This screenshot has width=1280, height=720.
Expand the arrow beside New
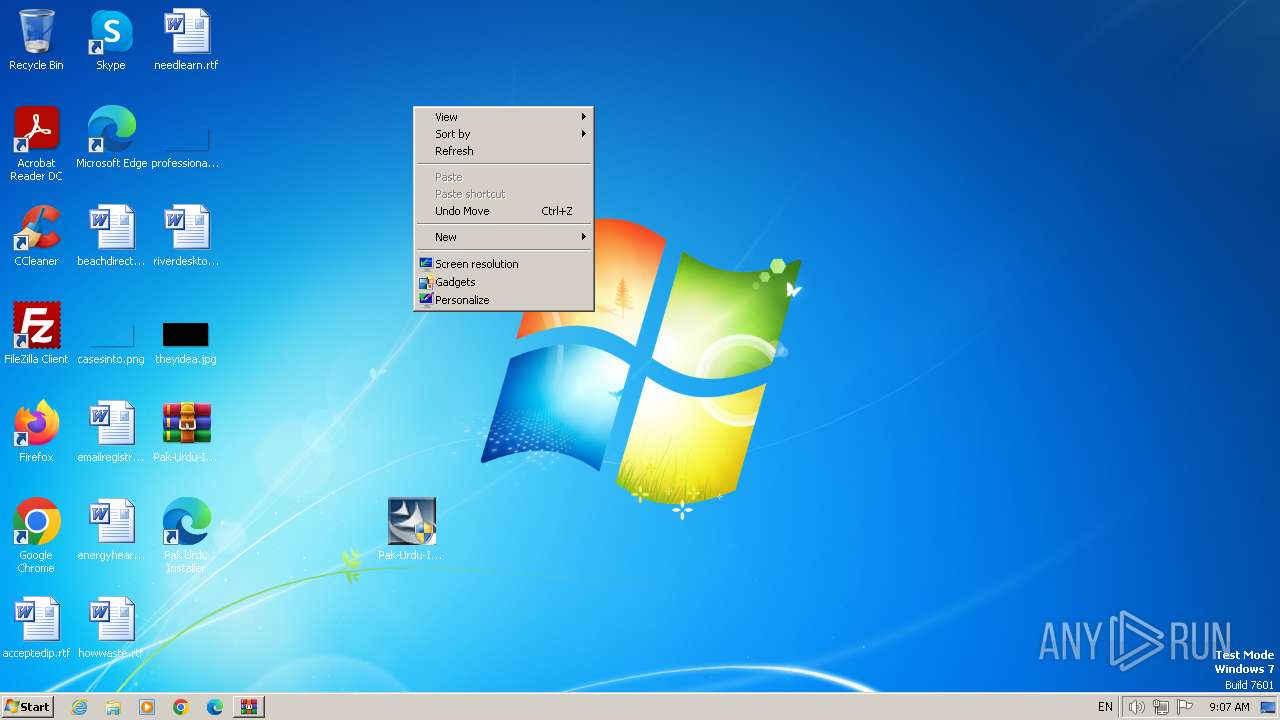point(584,237)
